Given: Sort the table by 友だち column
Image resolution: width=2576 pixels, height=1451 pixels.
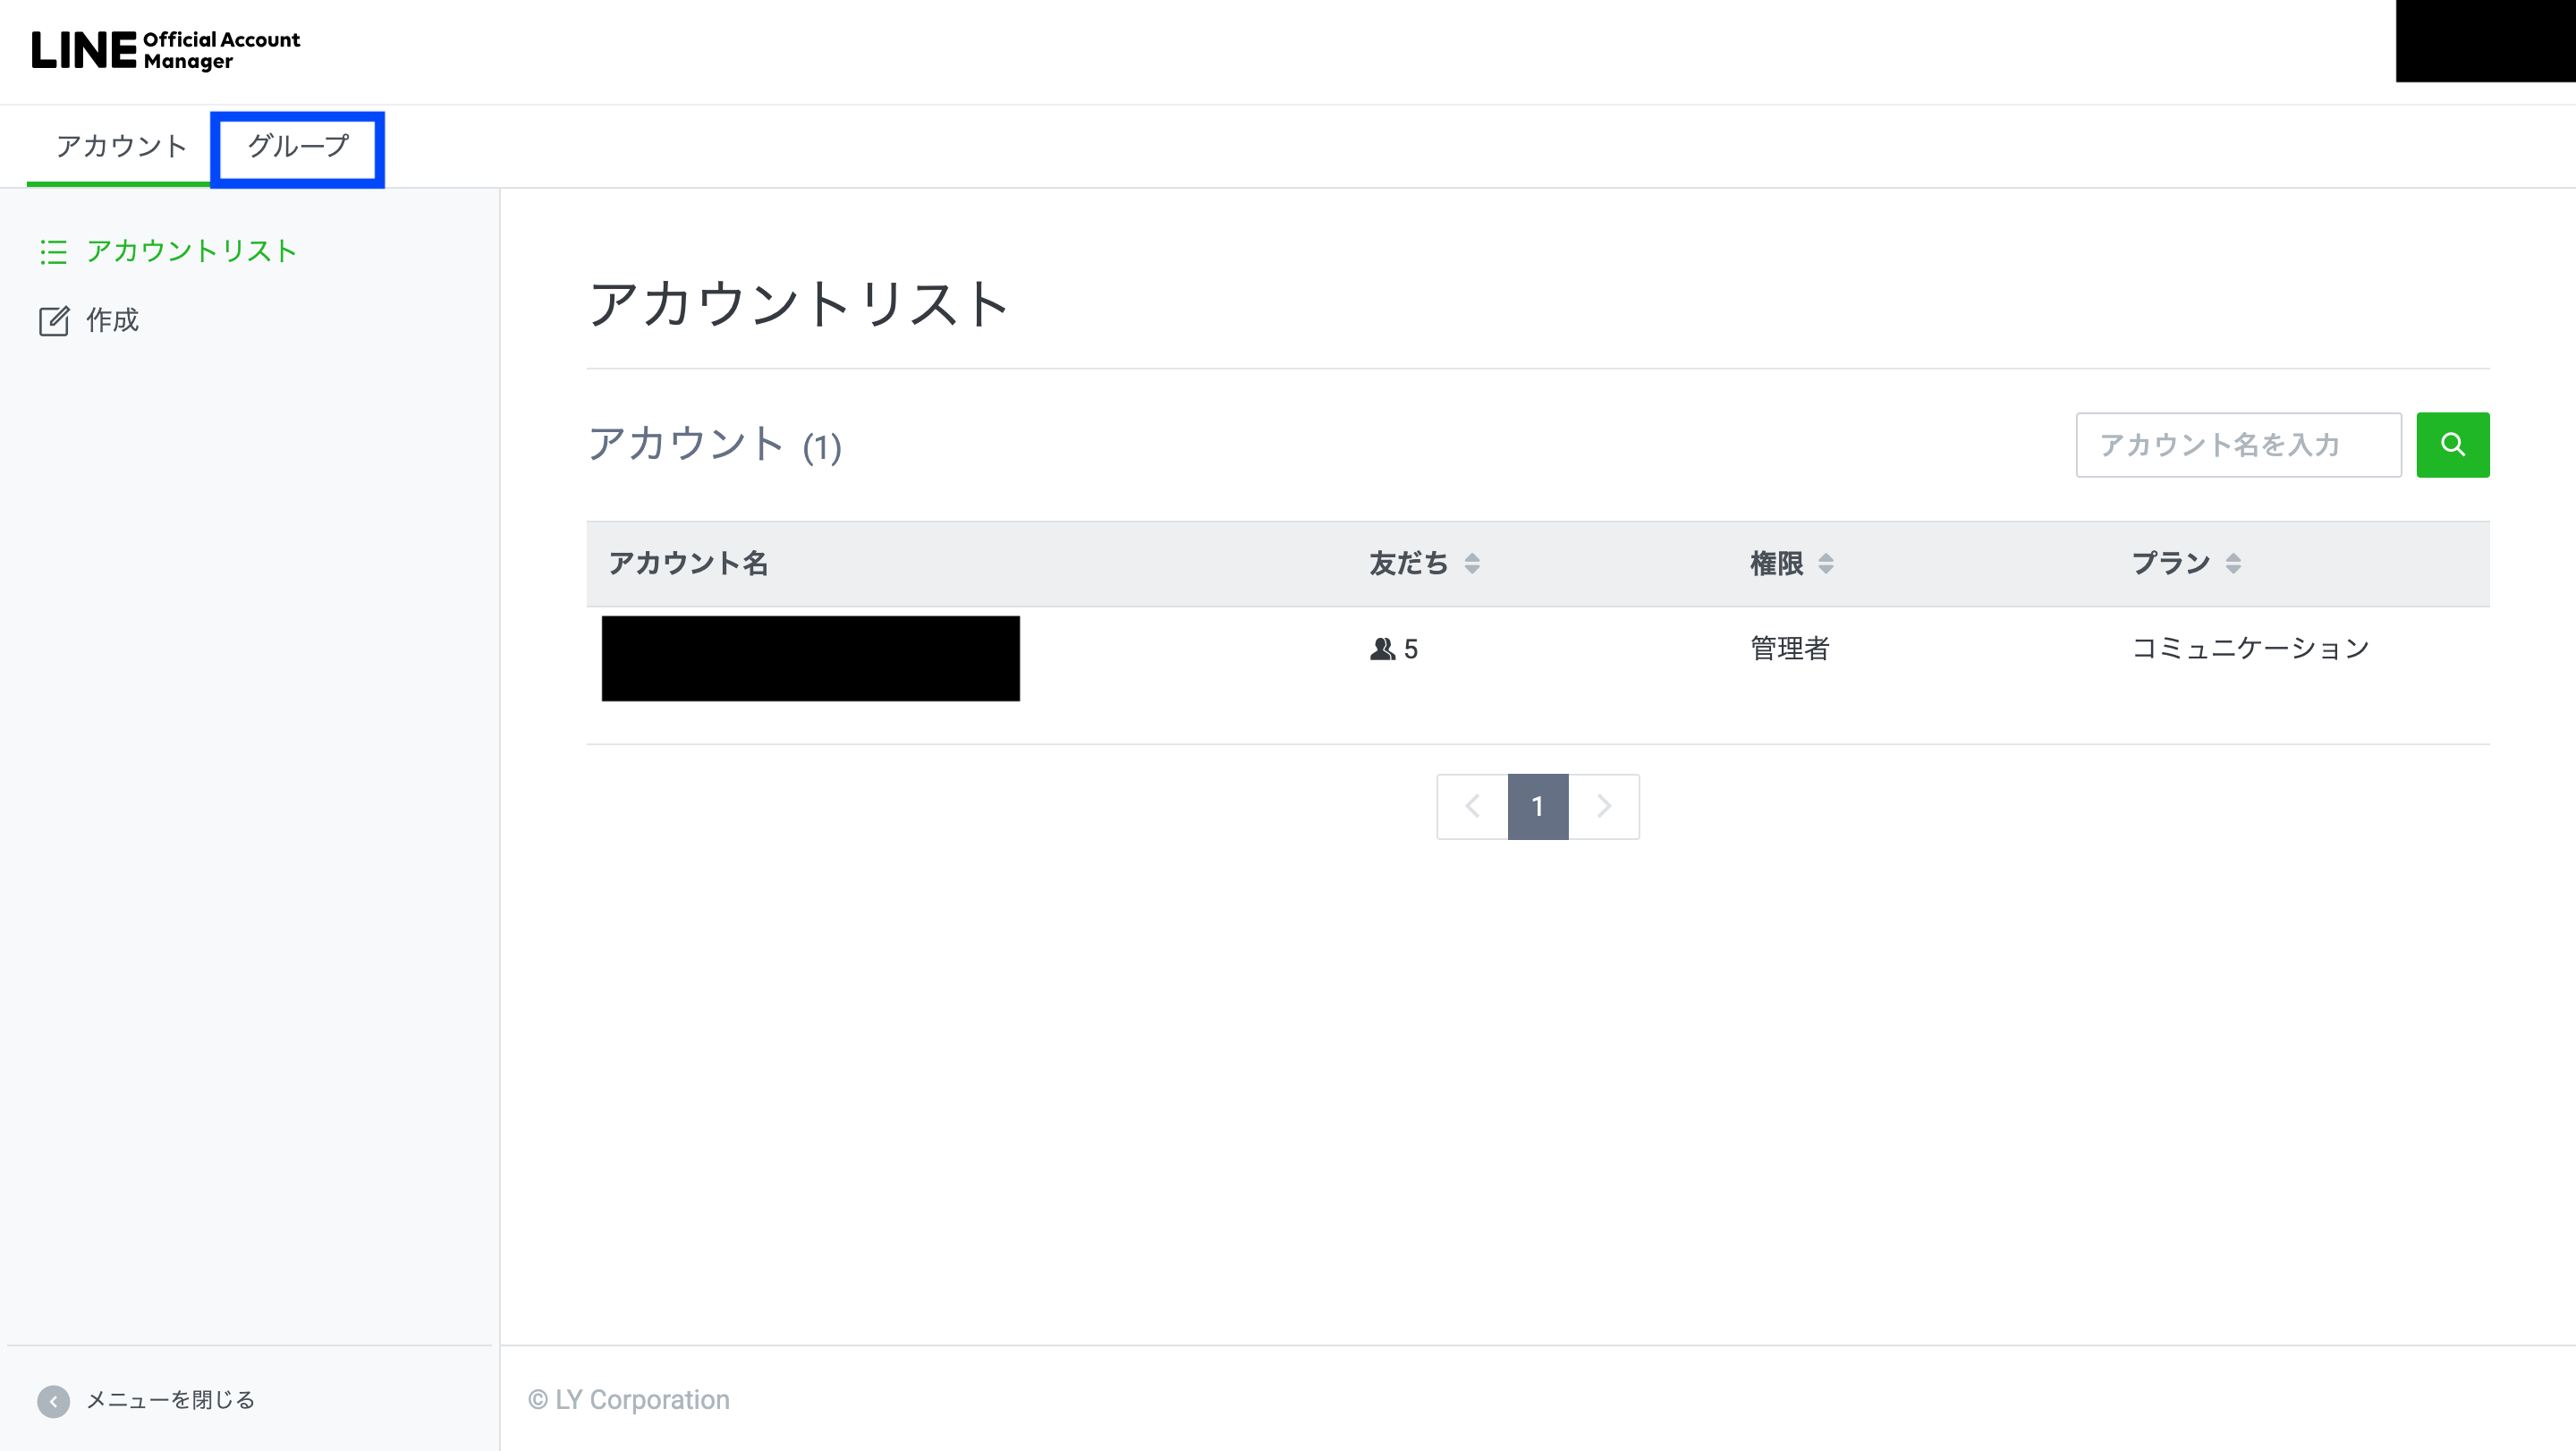Looking at the screenshot, I should coord(1472,564).
